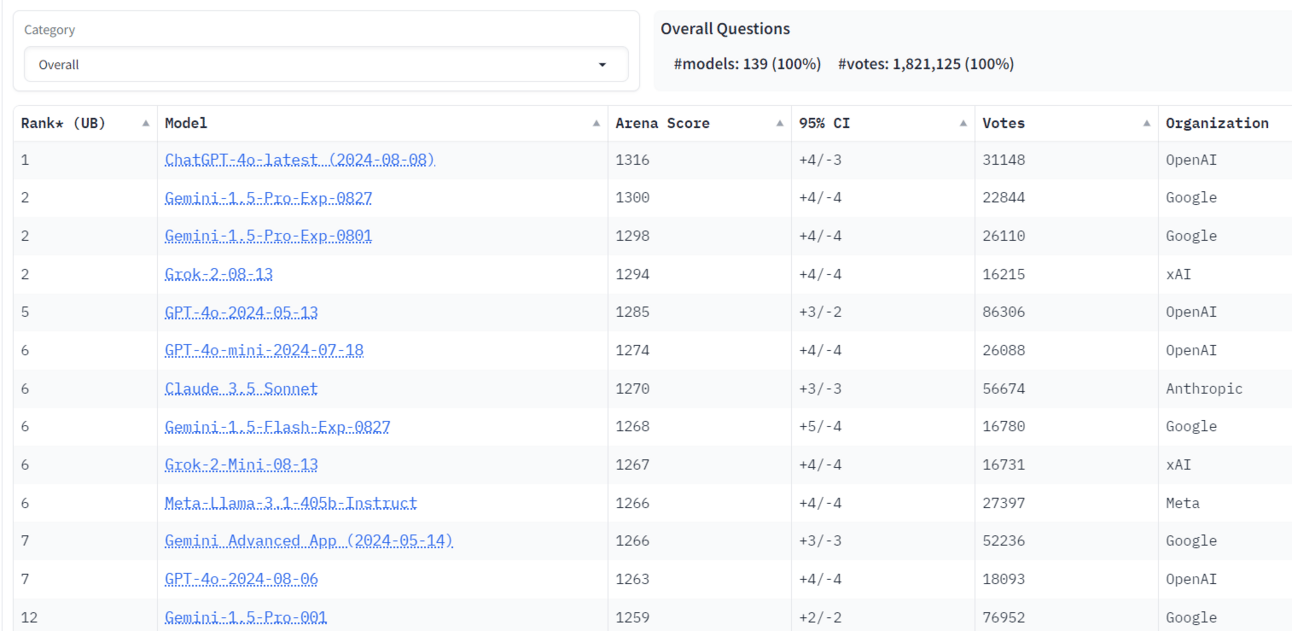Viewport: 1292px width, 631px height.
Task: Select Votes cell 26110
Action: click(x=1066, y=236)
